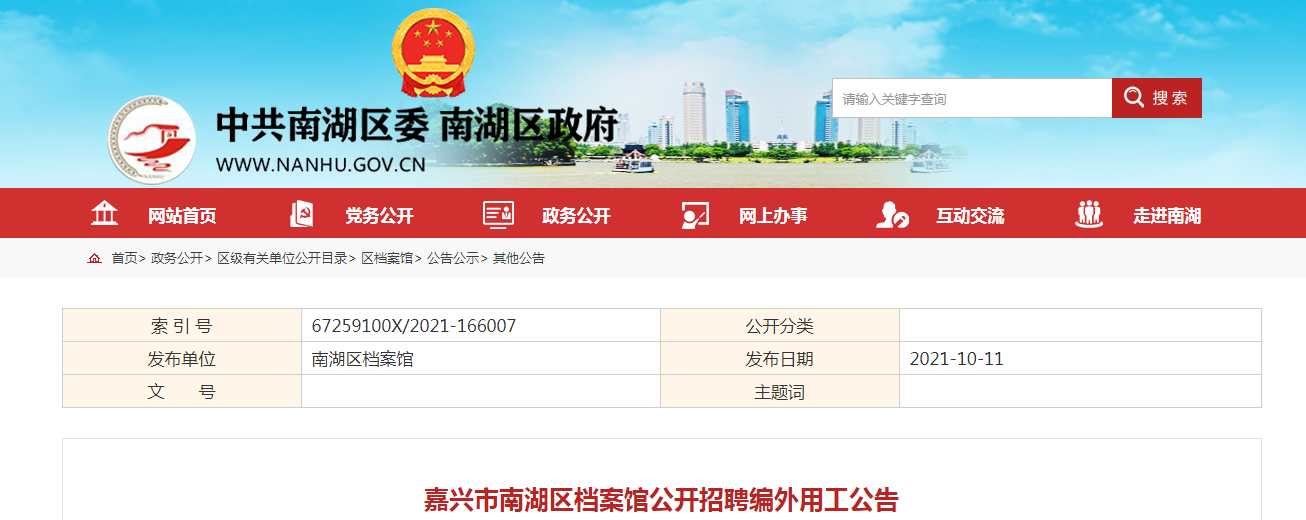This screenshot has height=520, width=1306.
Task: Click the 主题词 label cell
Action: click(780, 392)
